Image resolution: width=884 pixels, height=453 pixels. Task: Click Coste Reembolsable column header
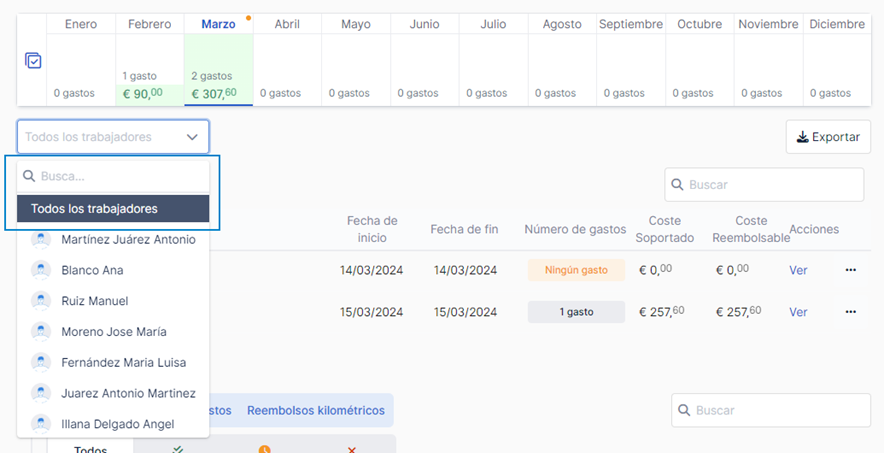[x=751, y=229]
